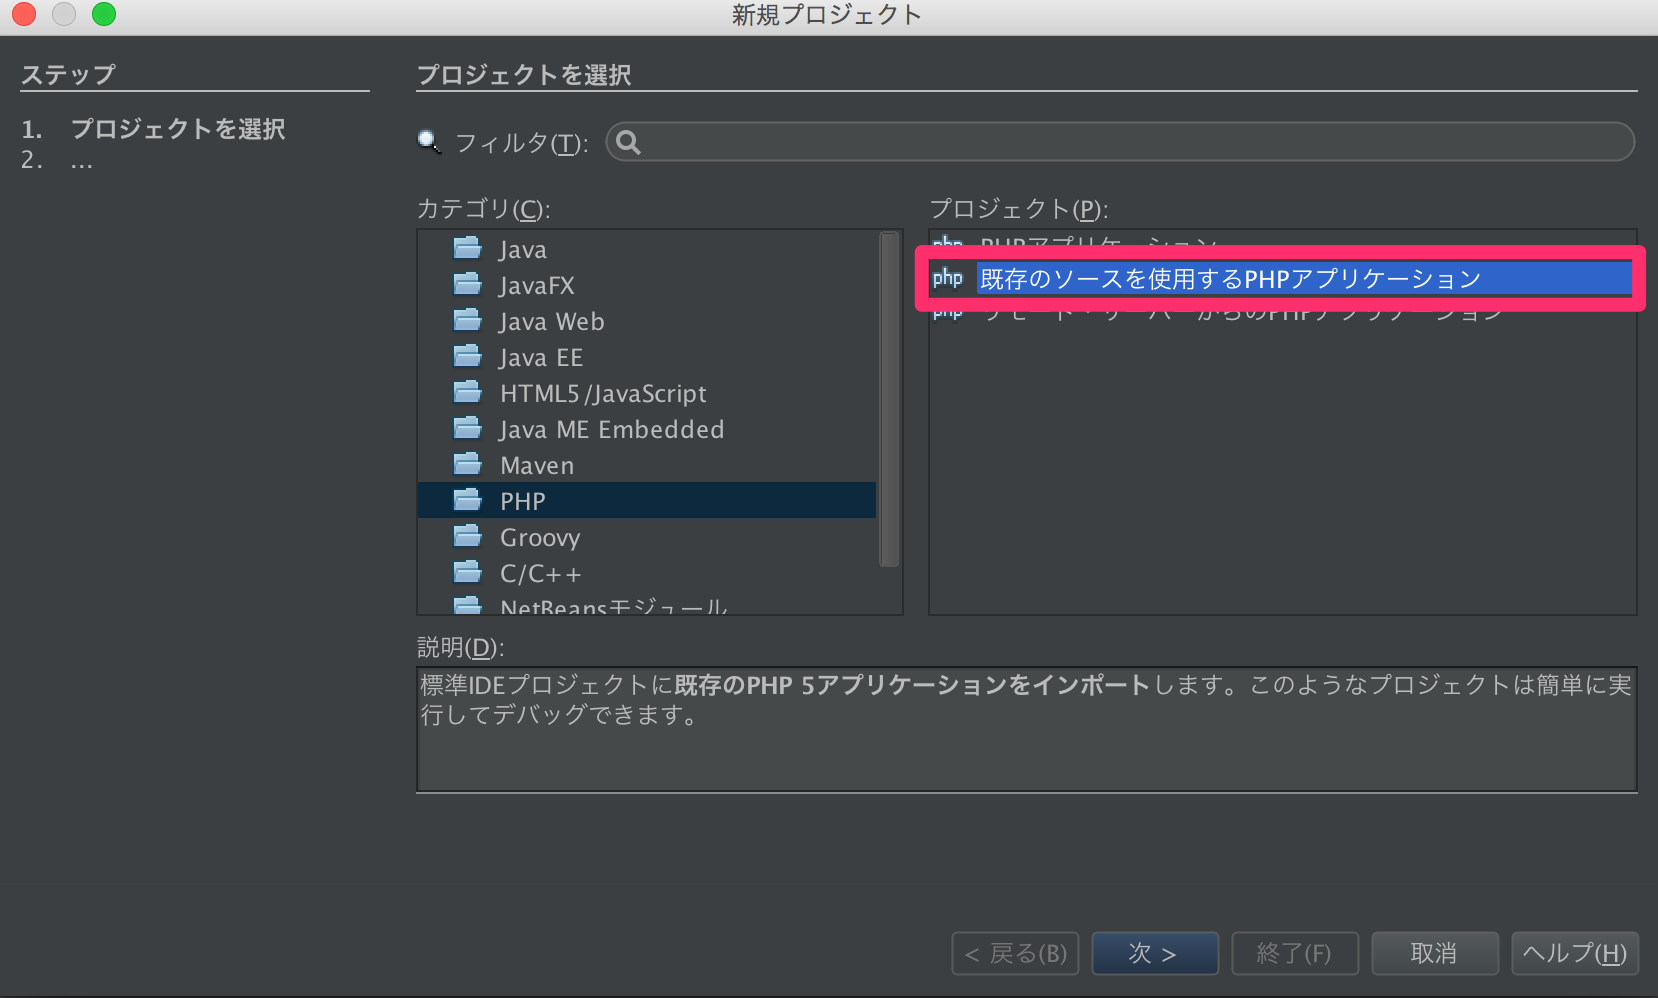Select the Java EE category
The image size is (1658, 998).
pos(541,356)
